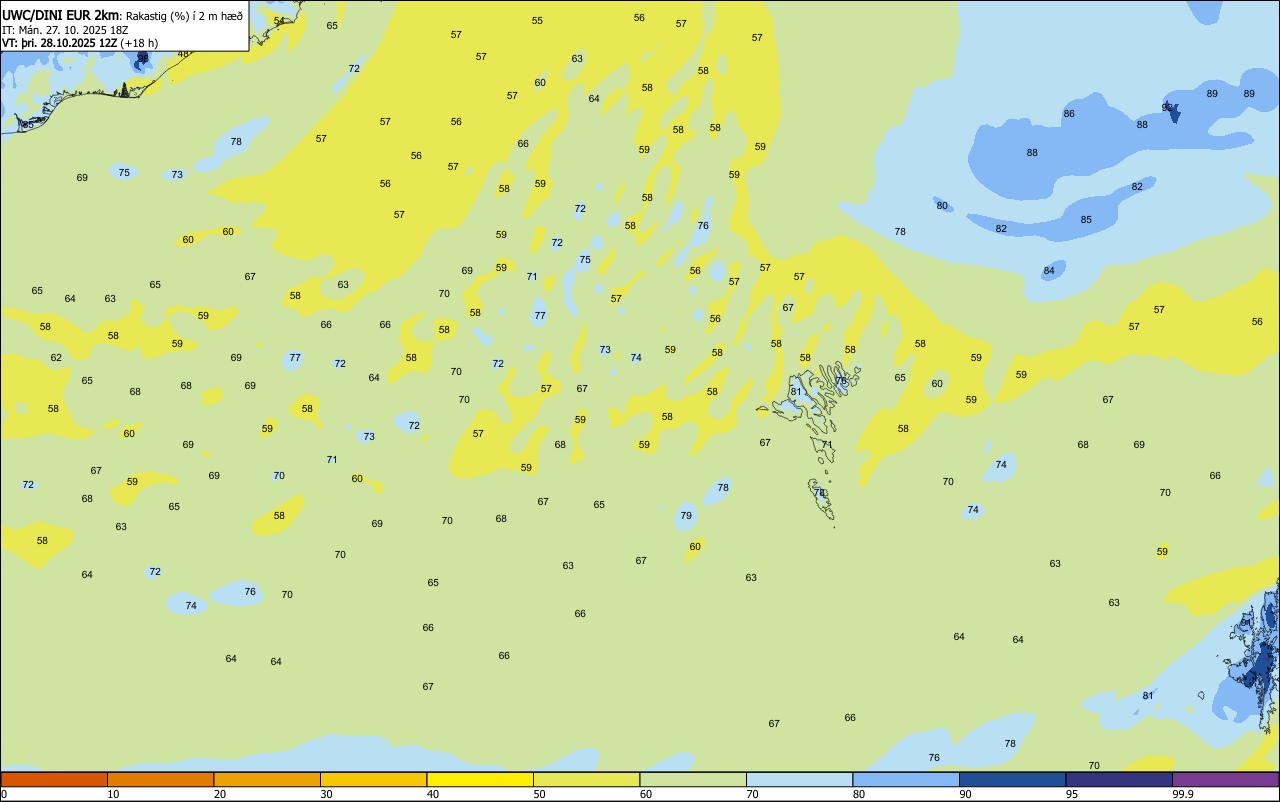This screenshot has width=1280, height=802.
Task: Click the humidity value 85 on the map
Action: [x=1086, y=220]
